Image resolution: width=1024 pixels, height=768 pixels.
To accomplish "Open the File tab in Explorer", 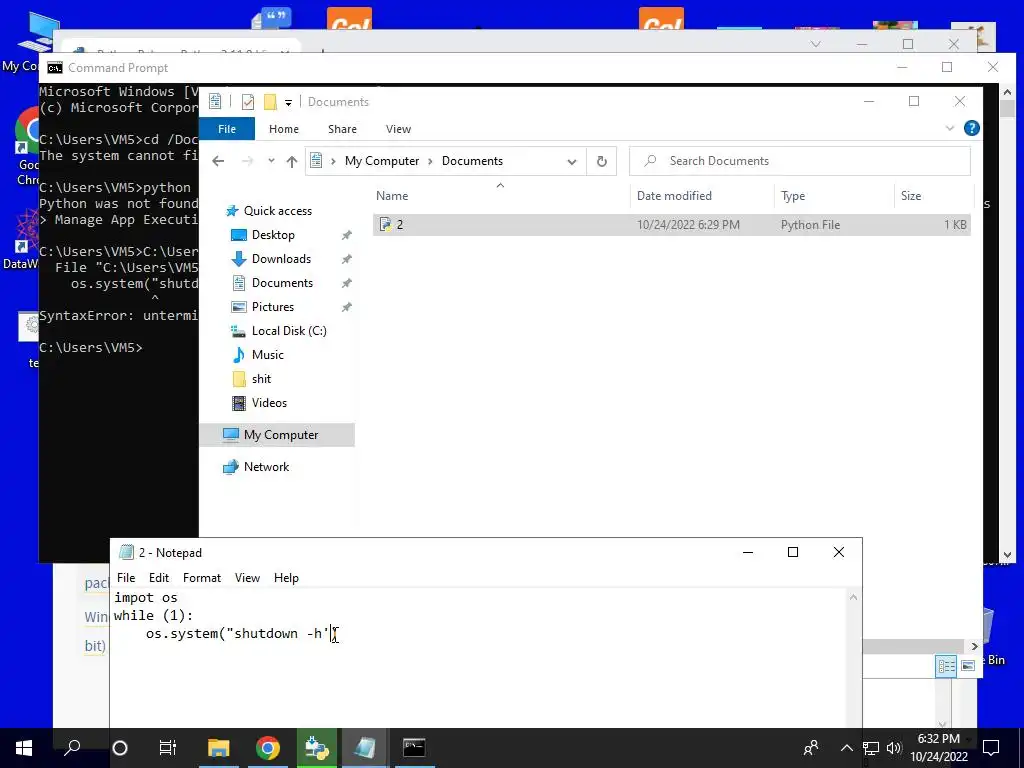I will pos(227,129).
